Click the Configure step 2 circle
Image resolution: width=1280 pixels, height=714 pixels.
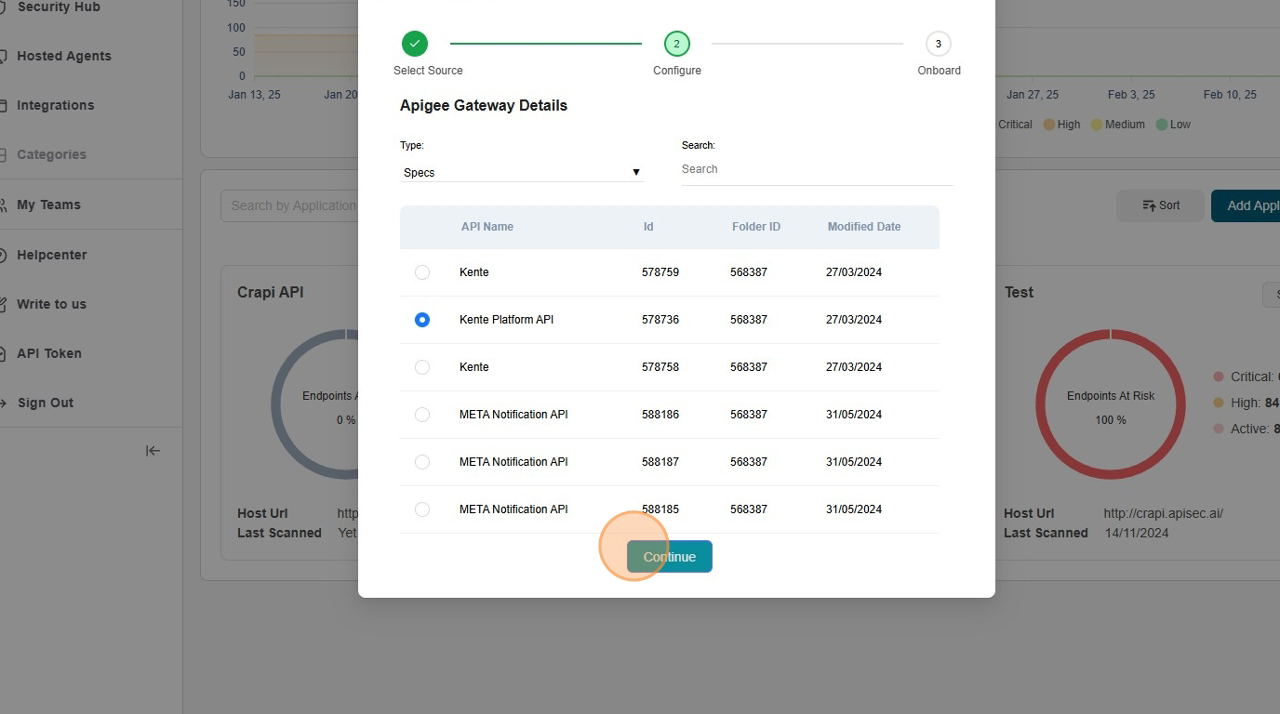tap(677, 44)
